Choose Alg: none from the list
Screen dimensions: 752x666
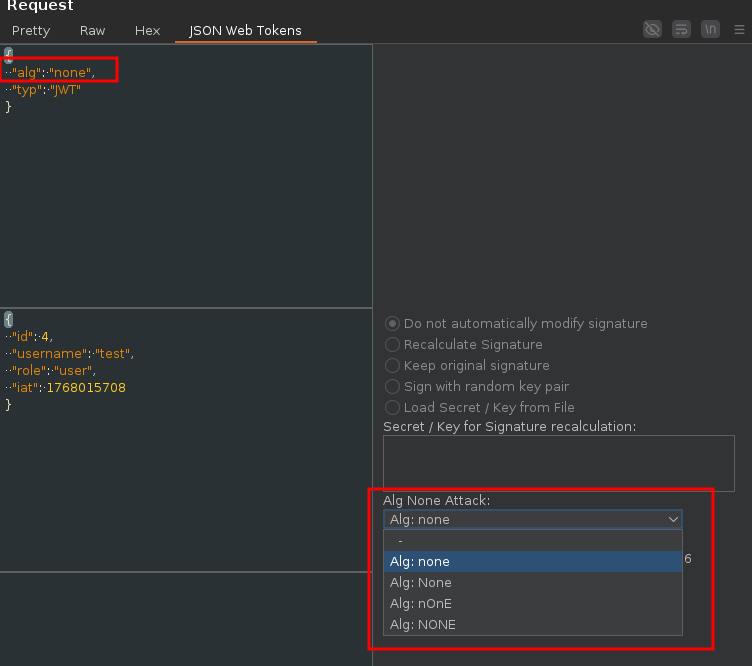(x=532, y=561)
